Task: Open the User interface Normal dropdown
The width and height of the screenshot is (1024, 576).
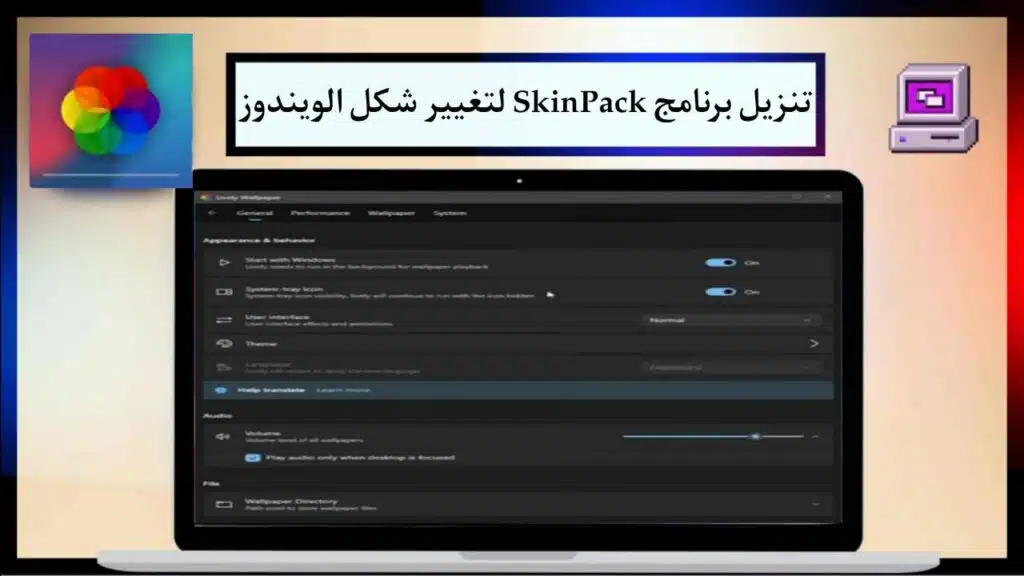Action: click(730, 320)
